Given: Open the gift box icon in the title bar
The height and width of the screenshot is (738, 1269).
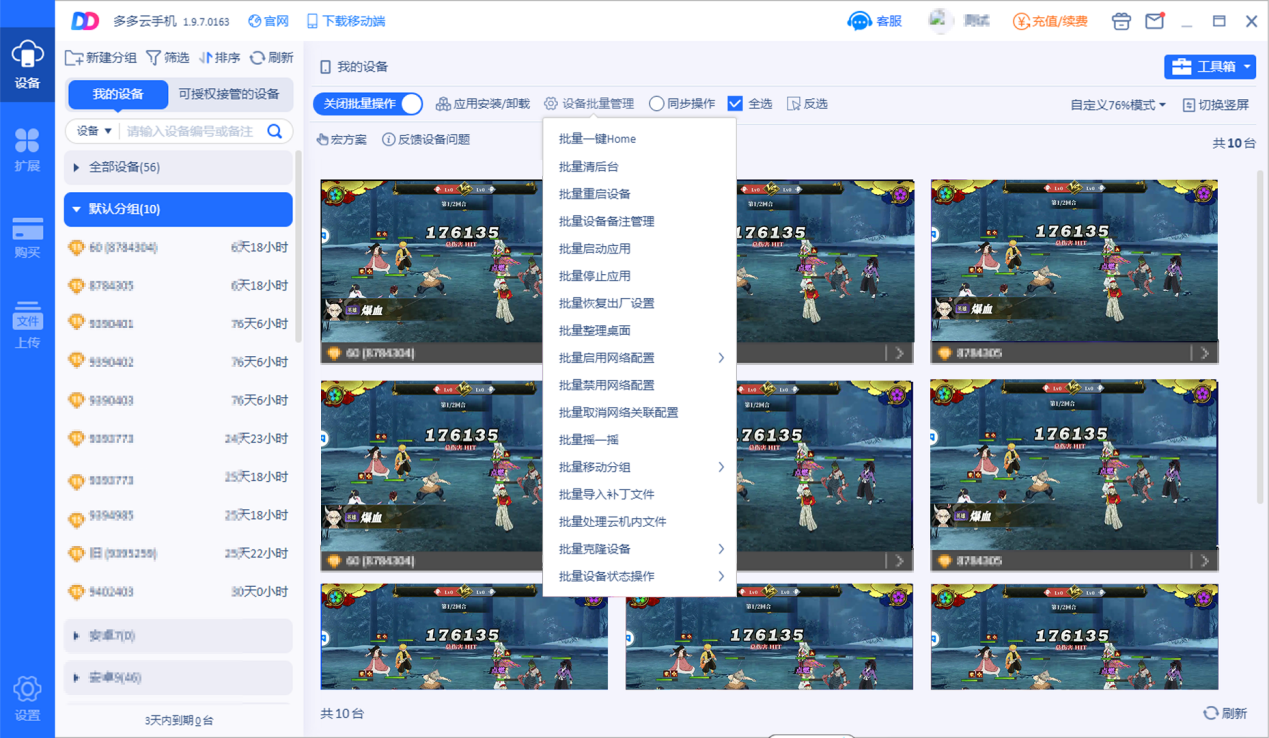Looking at the screenshot, I should coord(1121,21).
